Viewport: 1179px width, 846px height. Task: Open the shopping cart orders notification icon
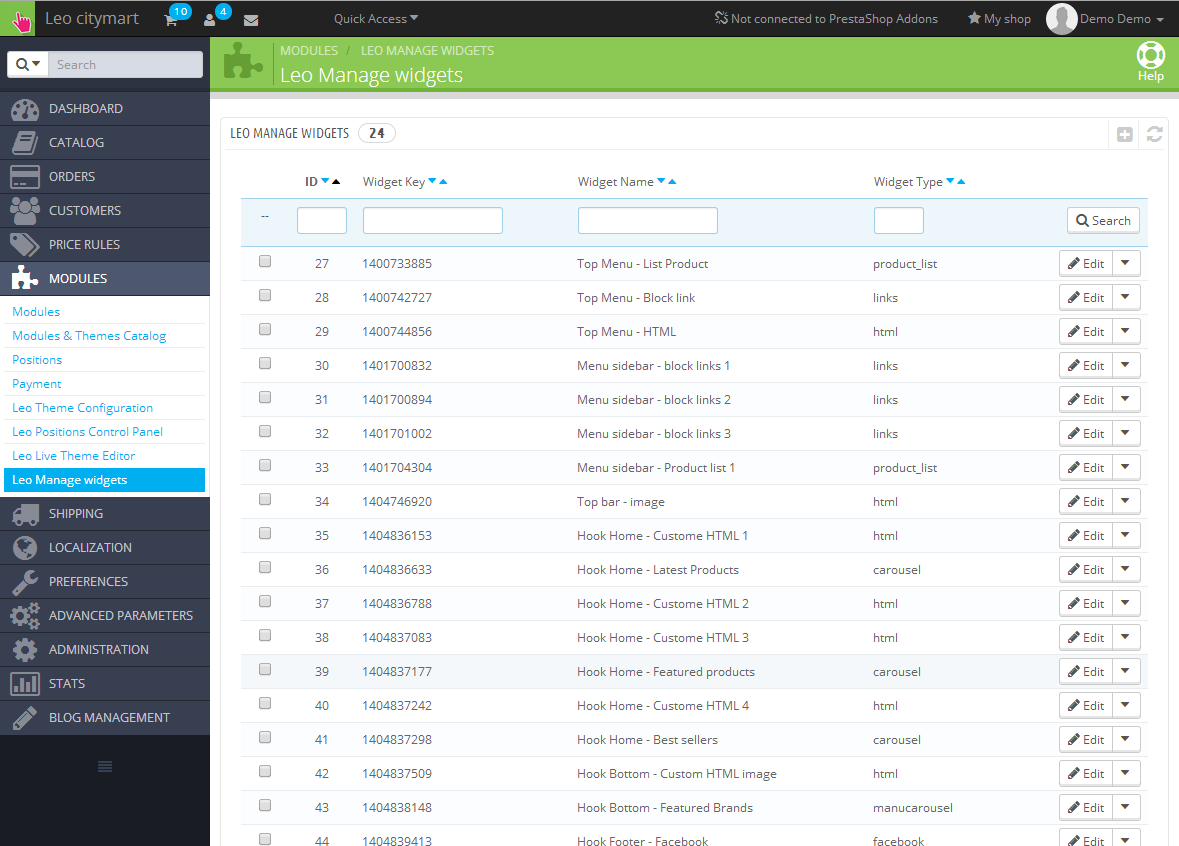pos(172,19)
